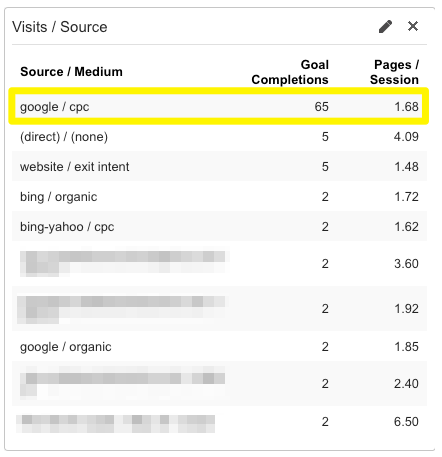Select the google / organic row
The image size is (442, 457).
pyautogui.click(x=219, y=347)
